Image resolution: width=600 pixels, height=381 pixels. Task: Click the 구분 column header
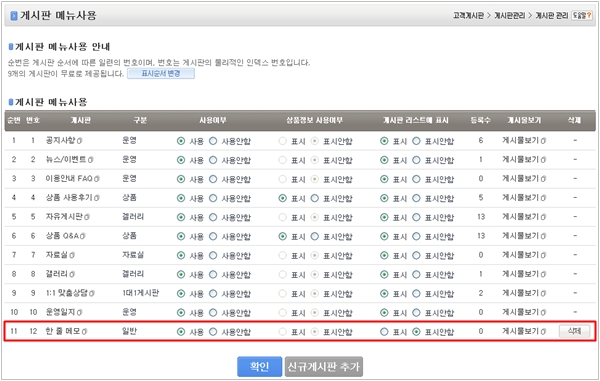coord(140,120)
